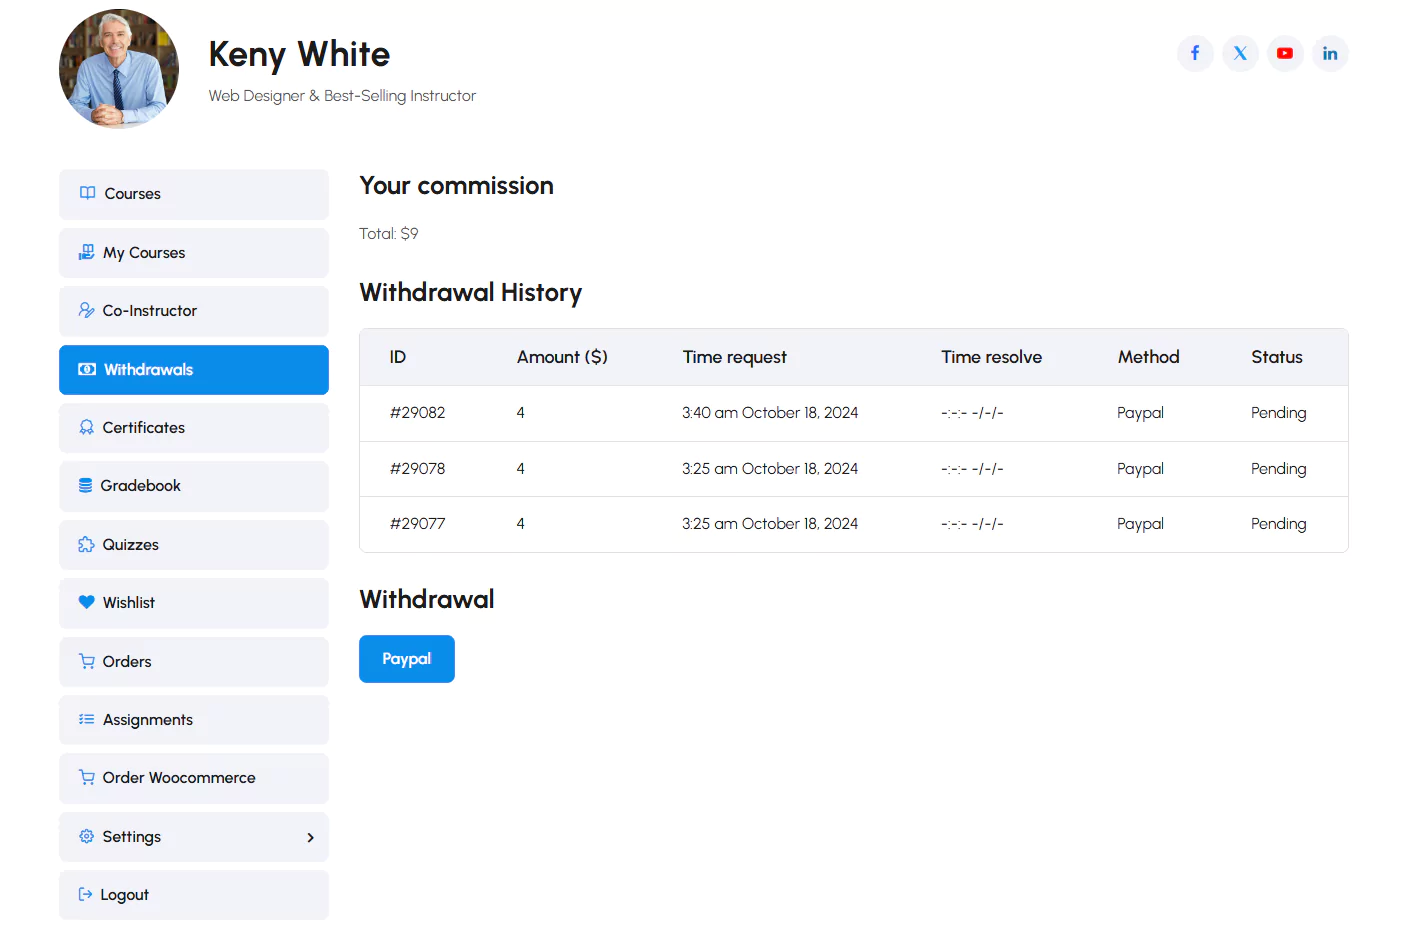Click the Web Designer subtitle text

(x=342, y=96)
